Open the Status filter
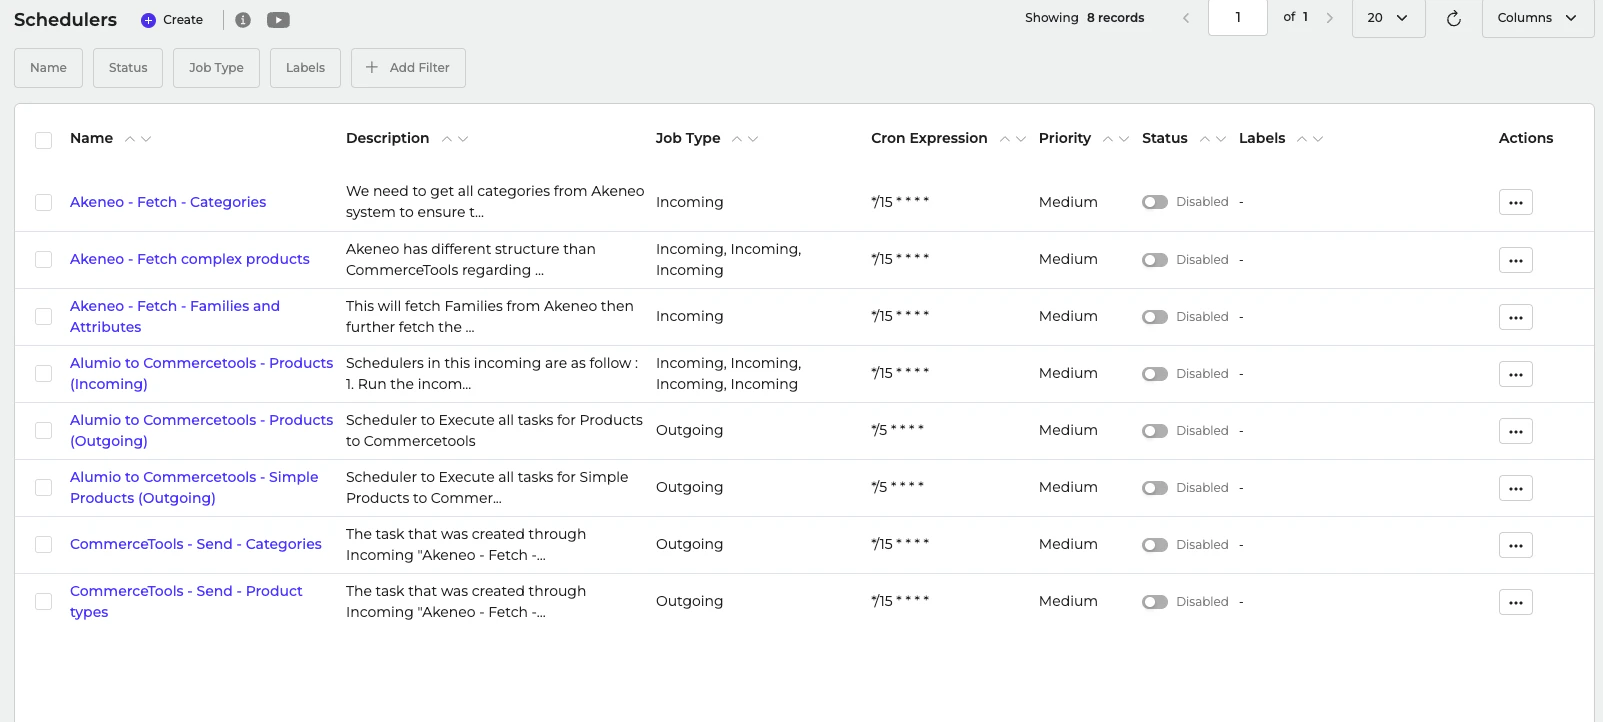The image size is (1603, 722). (128, 68)
